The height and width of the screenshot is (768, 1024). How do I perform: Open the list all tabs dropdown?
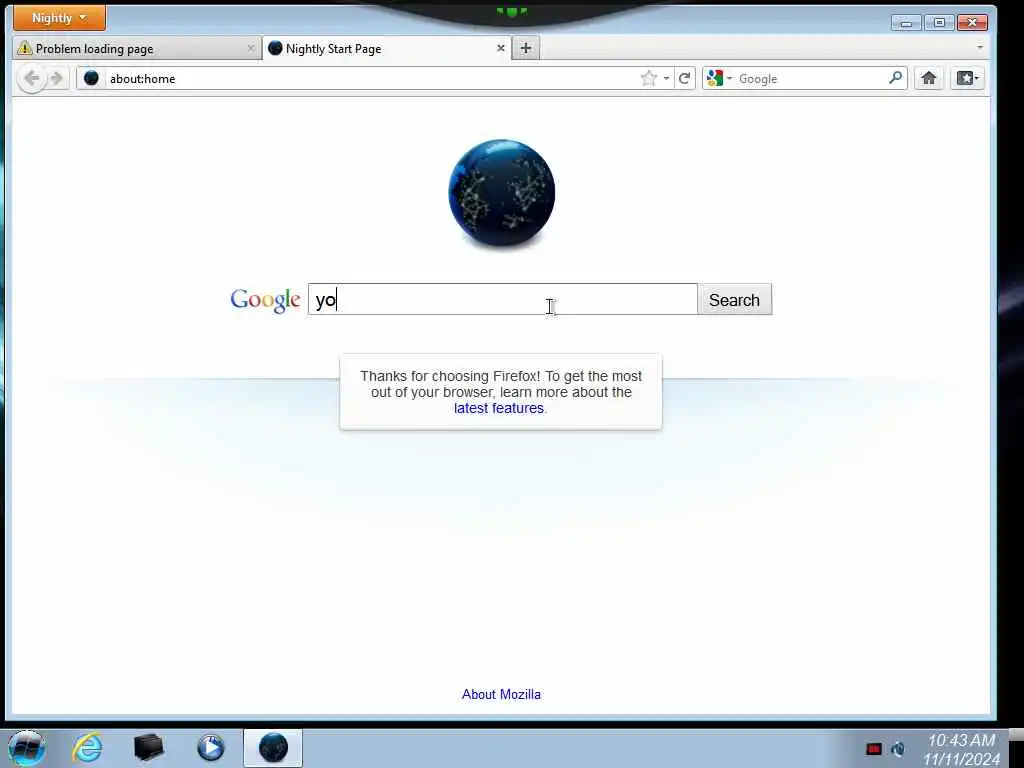[980, 48]
